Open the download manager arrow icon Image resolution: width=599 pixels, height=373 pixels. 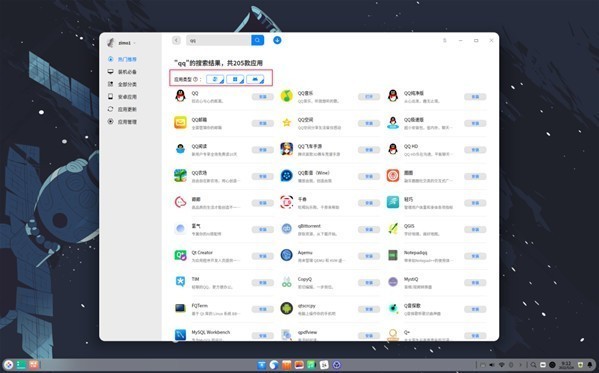[x=277, y=40]
